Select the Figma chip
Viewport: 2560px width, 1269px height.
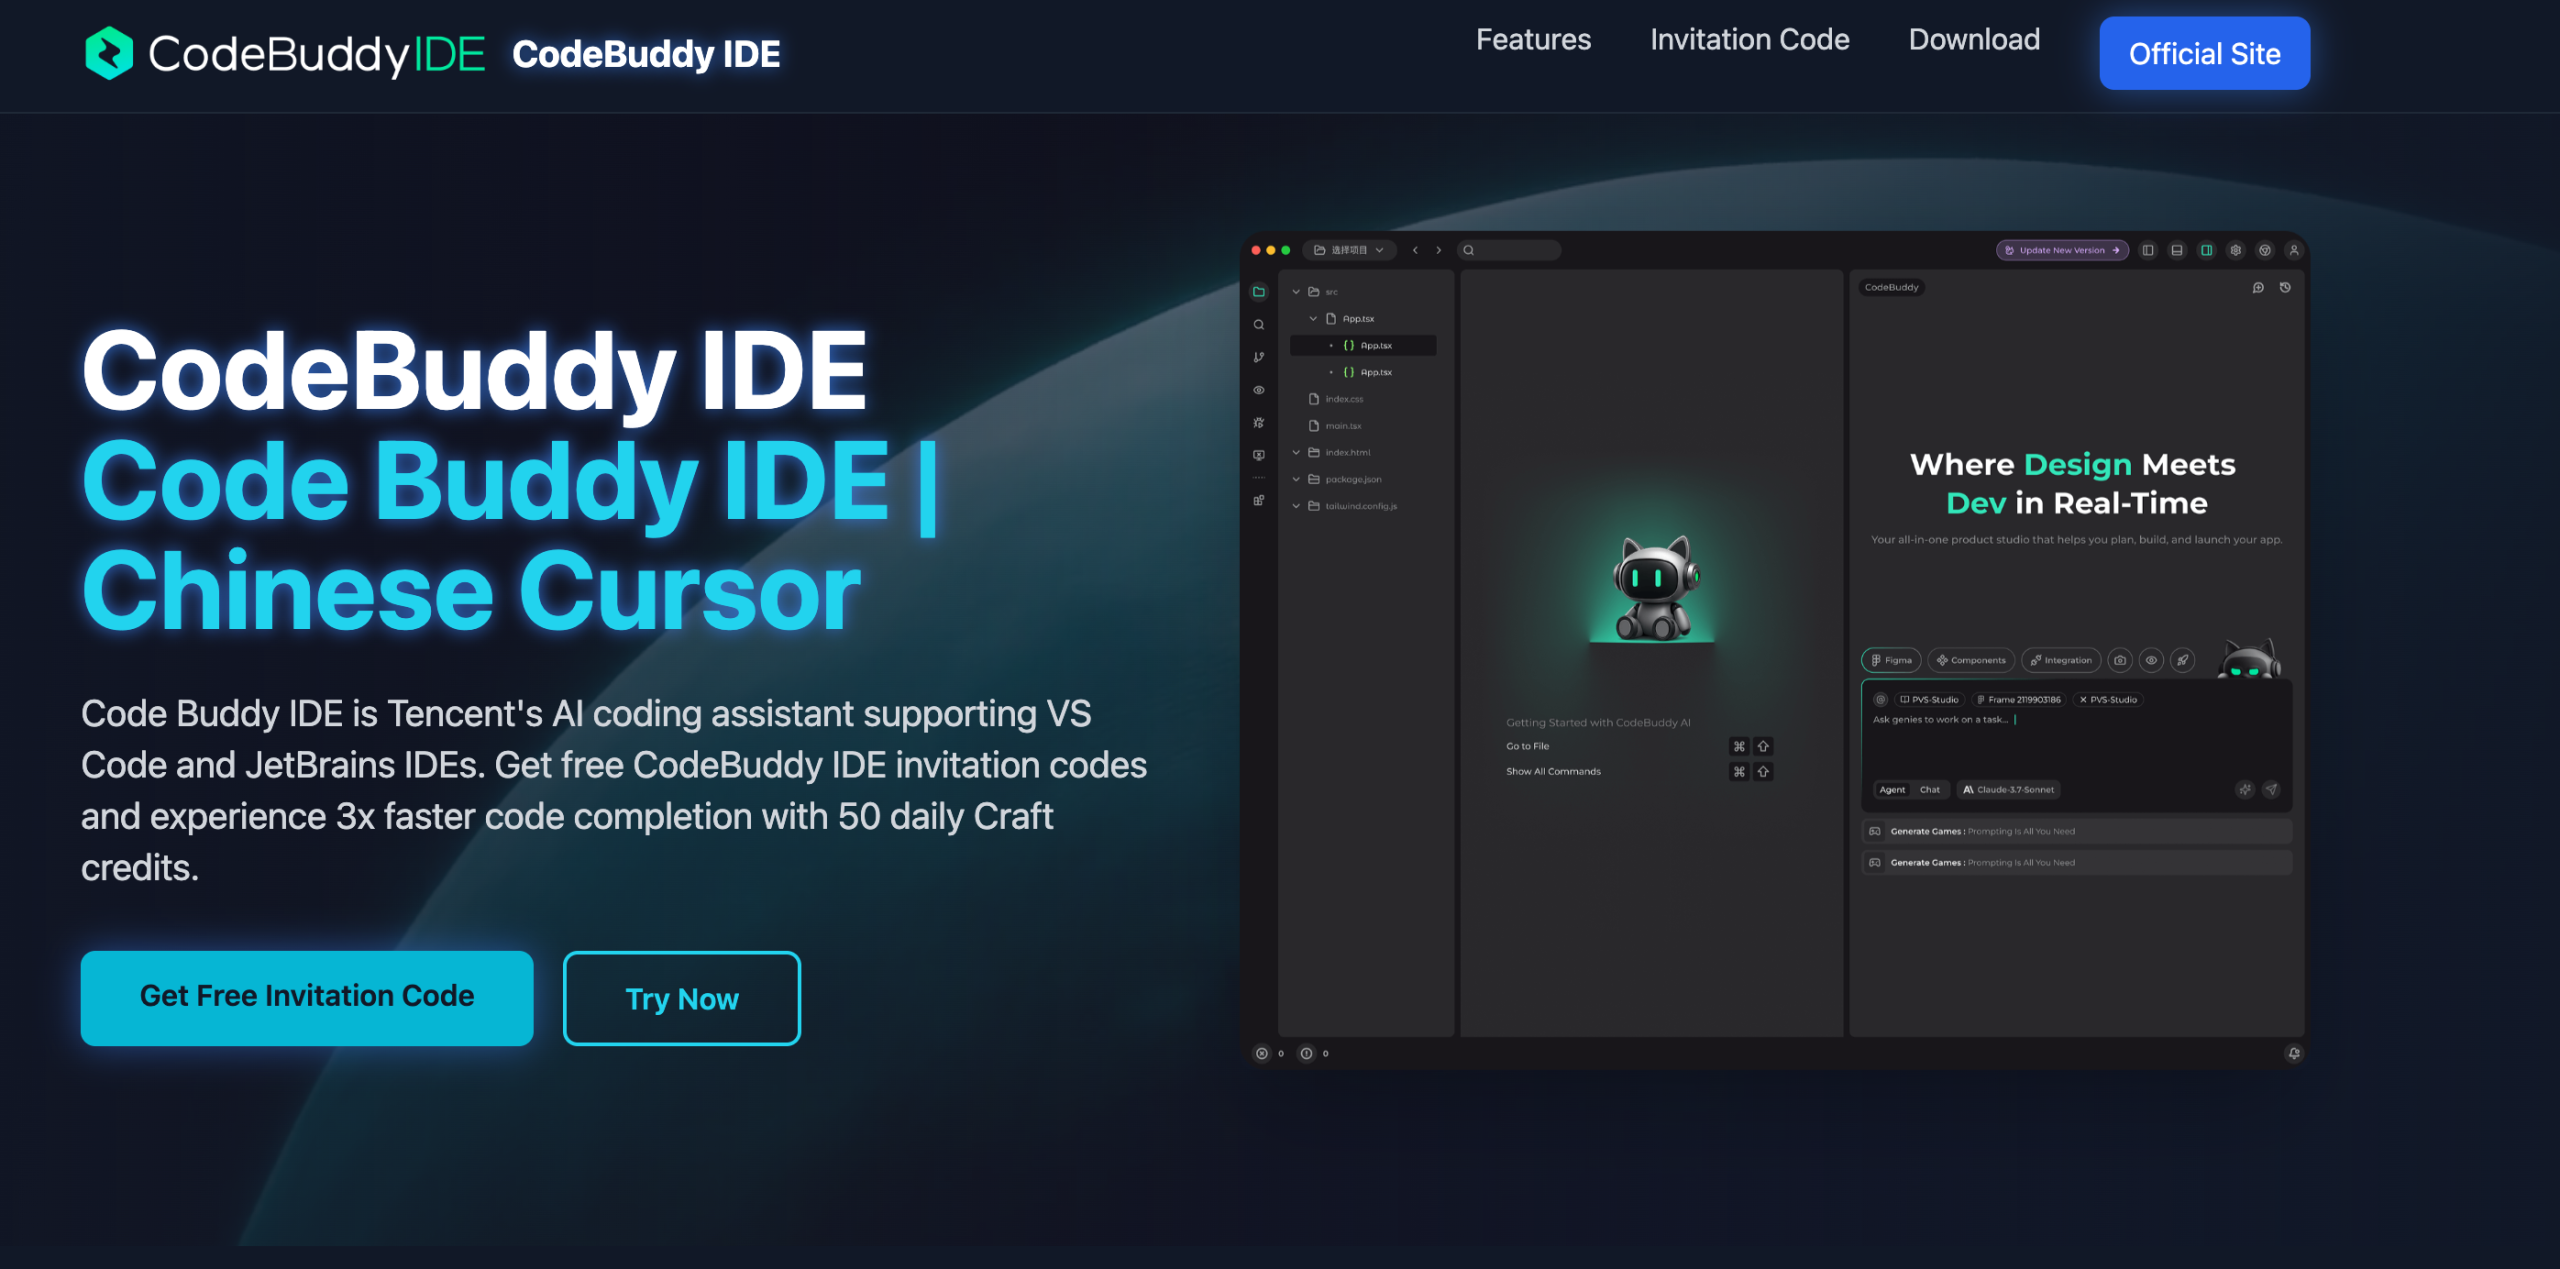tap(1891, 660)
